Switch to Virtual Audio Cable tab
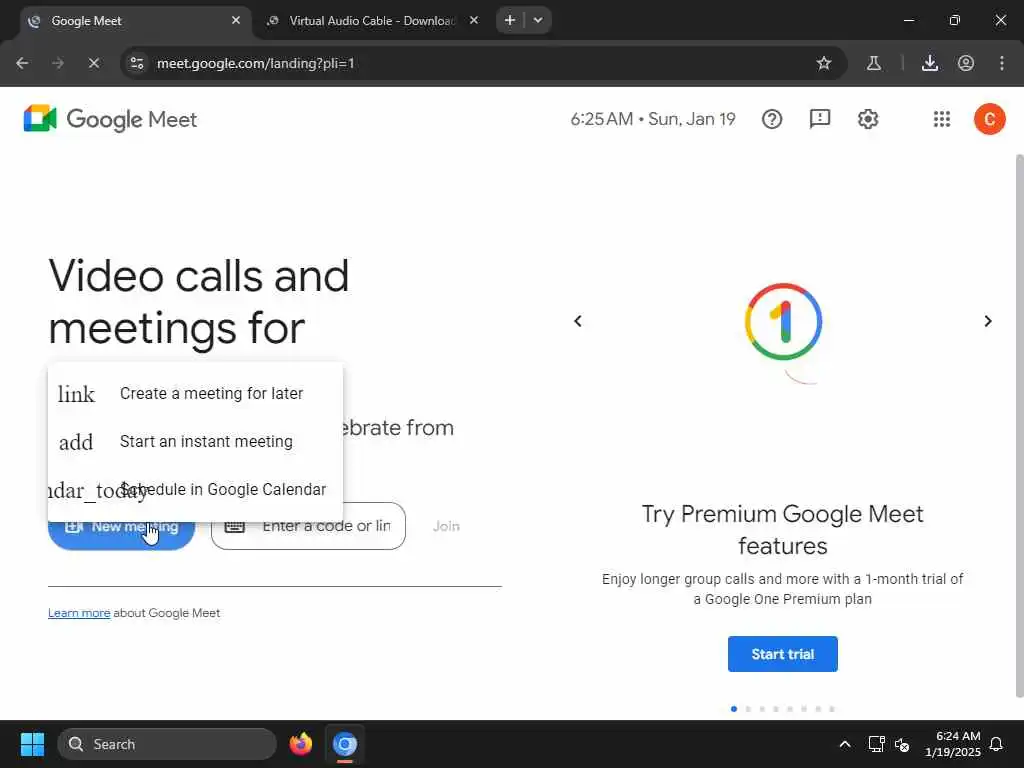1024x768 pixels. click(x=372, y=21)
